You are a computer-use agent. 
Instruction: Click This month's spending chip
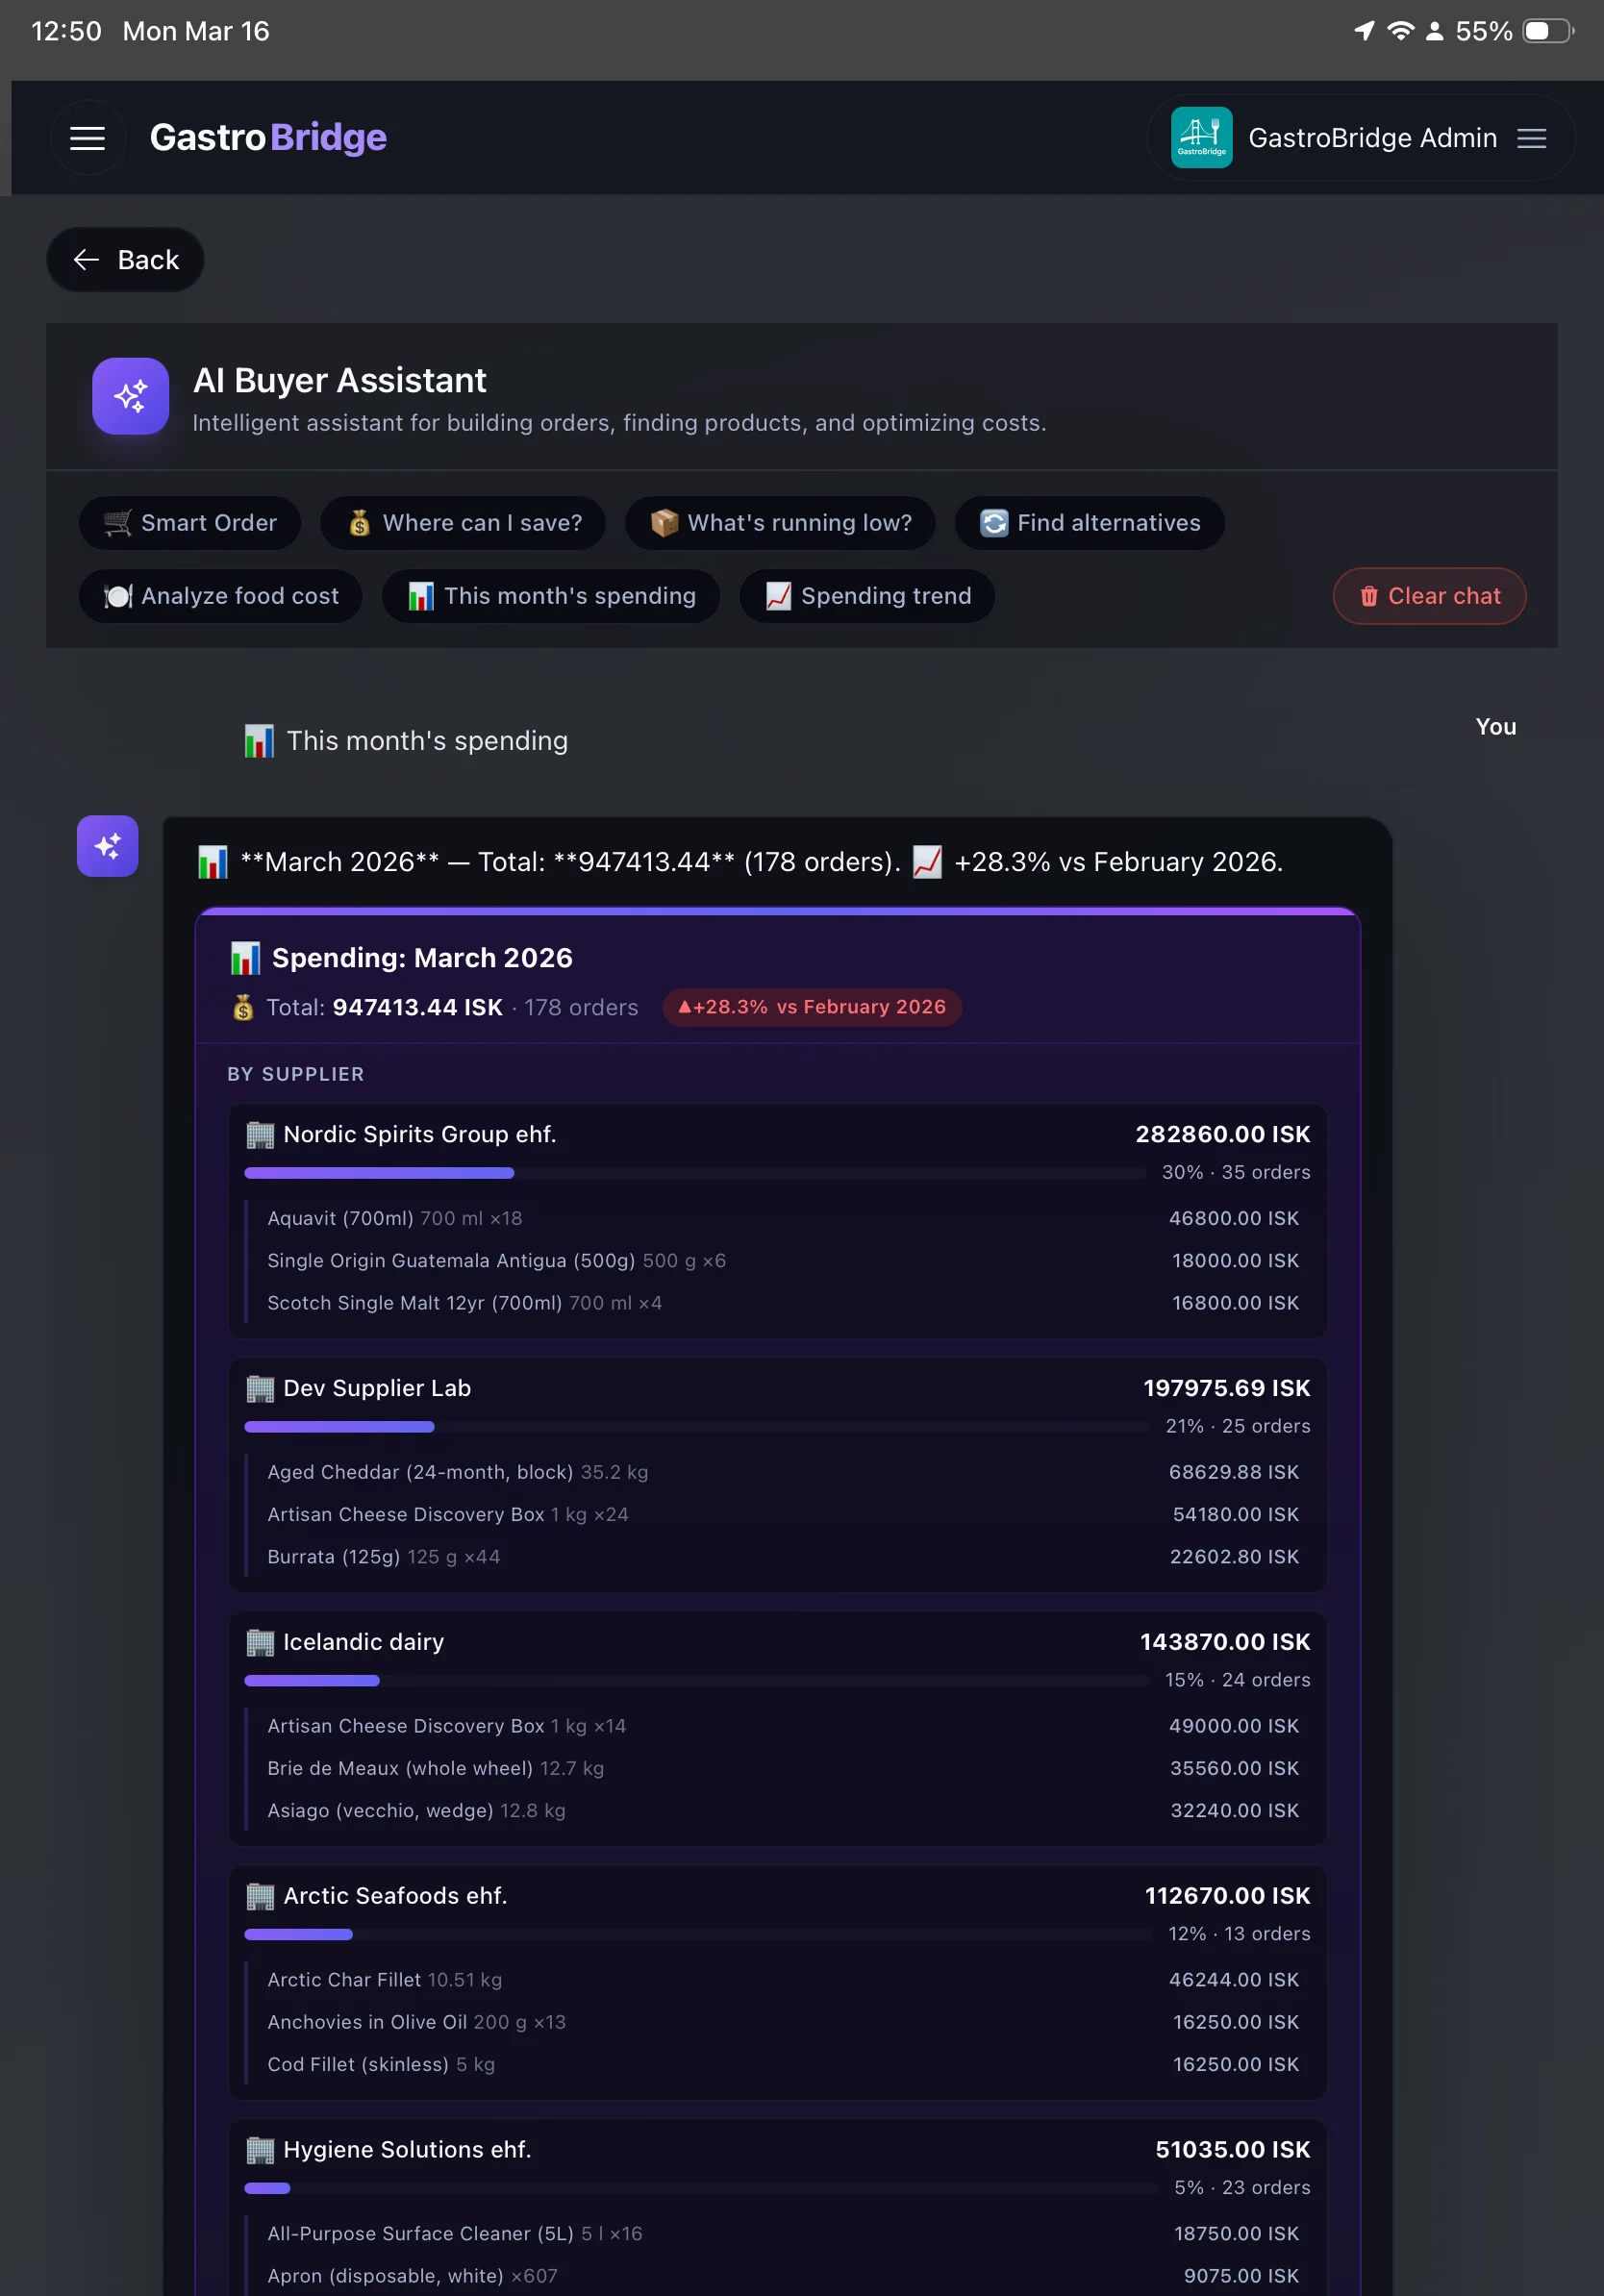click(551, 596)
